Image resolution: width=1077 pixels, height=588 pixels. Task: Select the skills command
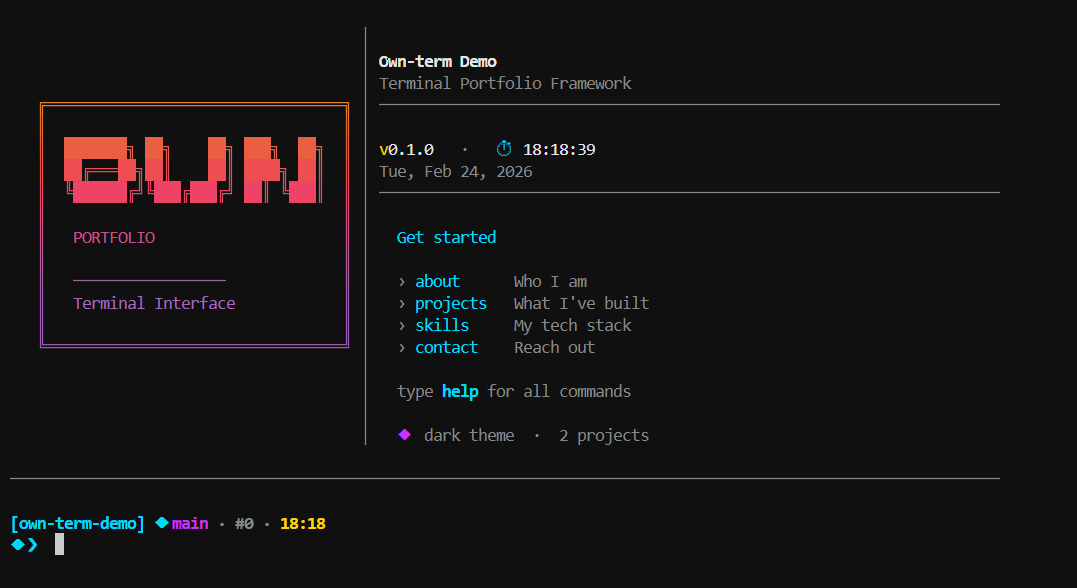pos(442,325)
